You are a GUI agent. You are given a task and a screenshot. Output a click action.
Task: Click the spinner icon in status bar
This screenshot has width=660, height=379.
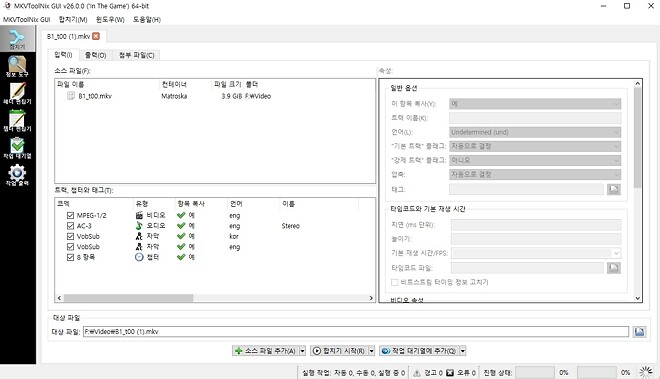[x=646, y=372]
